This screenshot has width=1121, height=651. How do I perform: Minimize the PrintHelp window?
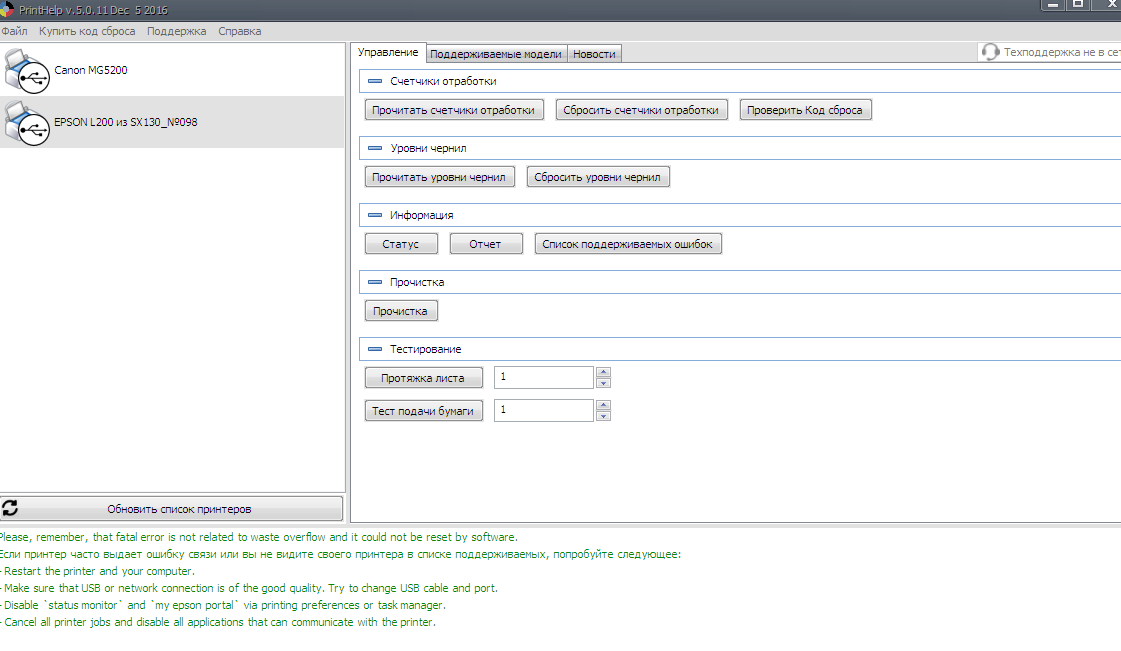(1052, 5)
